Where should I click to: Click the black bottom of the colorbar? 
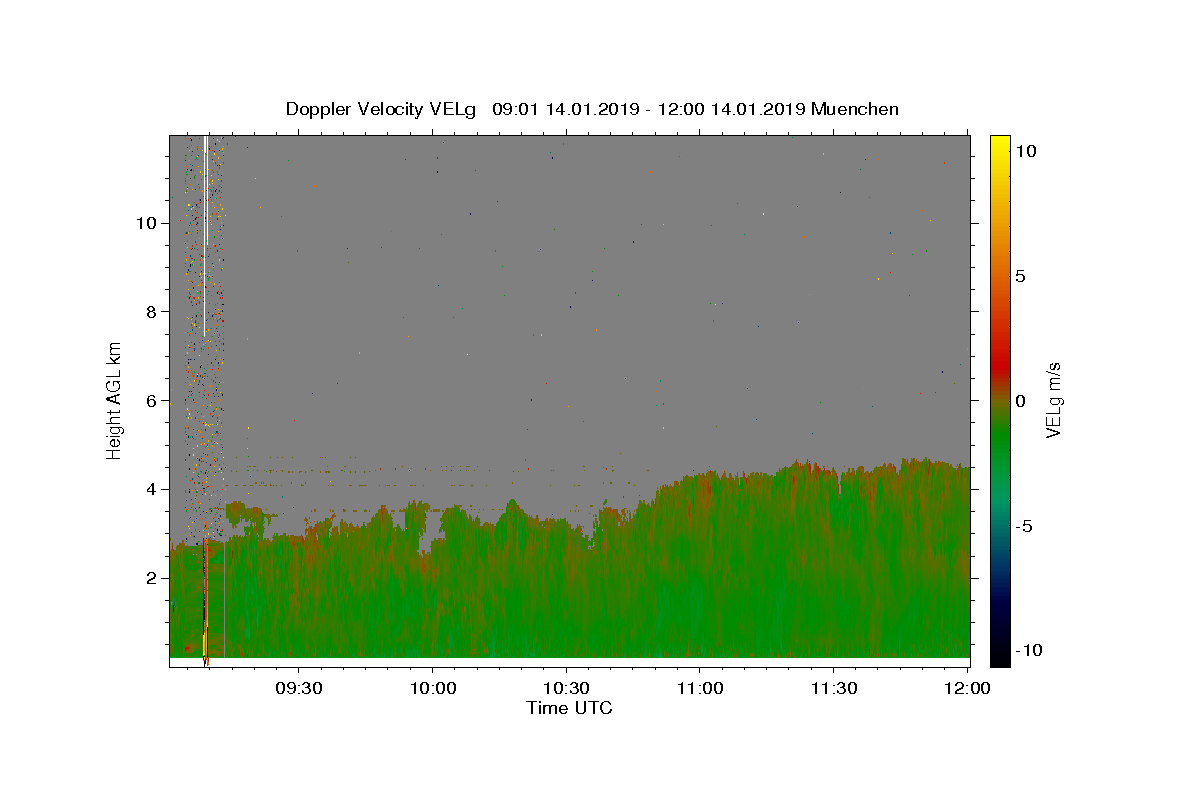1000,657
